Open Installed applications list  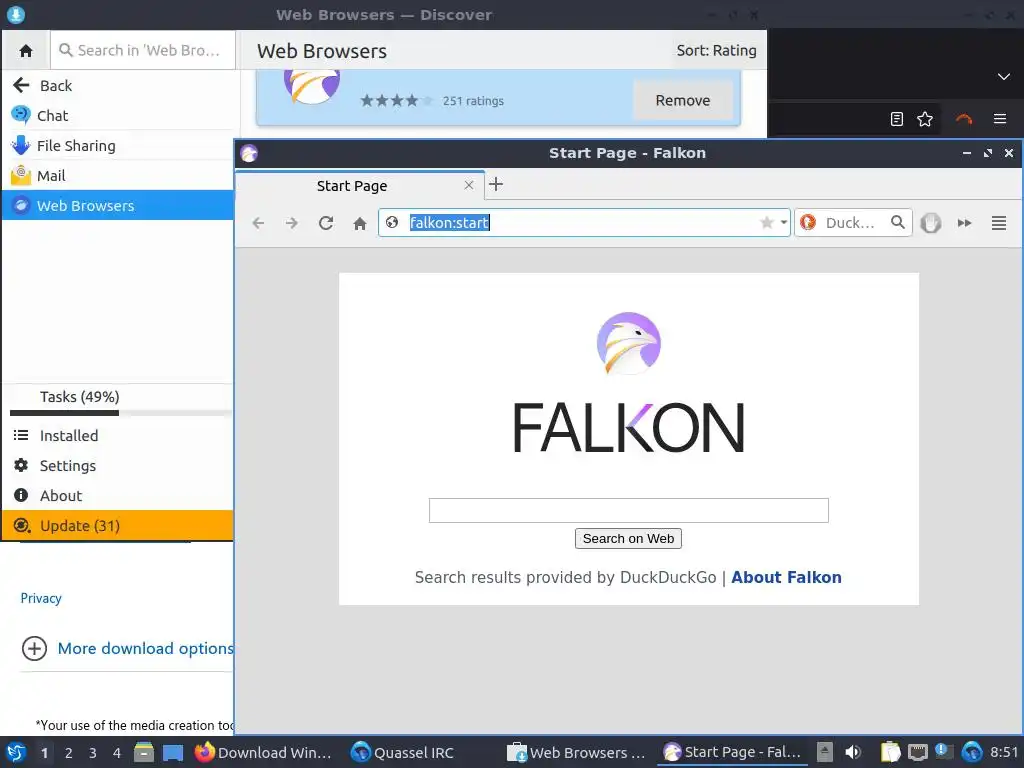point(118,436)
